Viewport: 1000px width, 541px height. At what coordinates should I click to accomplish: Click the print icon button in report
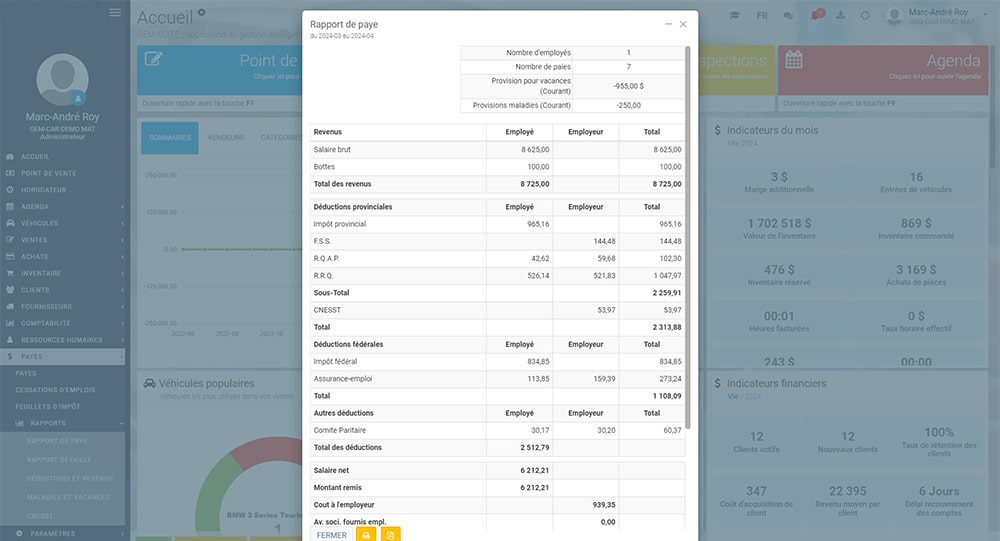coord(366,535)
